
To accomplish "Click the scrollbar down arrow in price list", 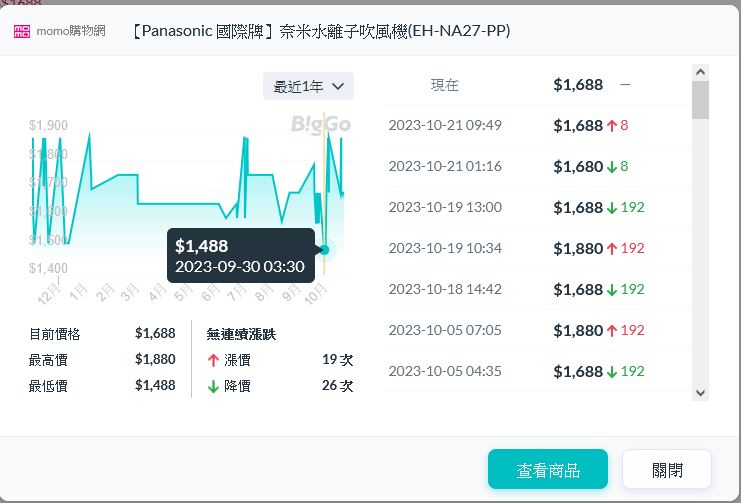I will coord(700,393).
